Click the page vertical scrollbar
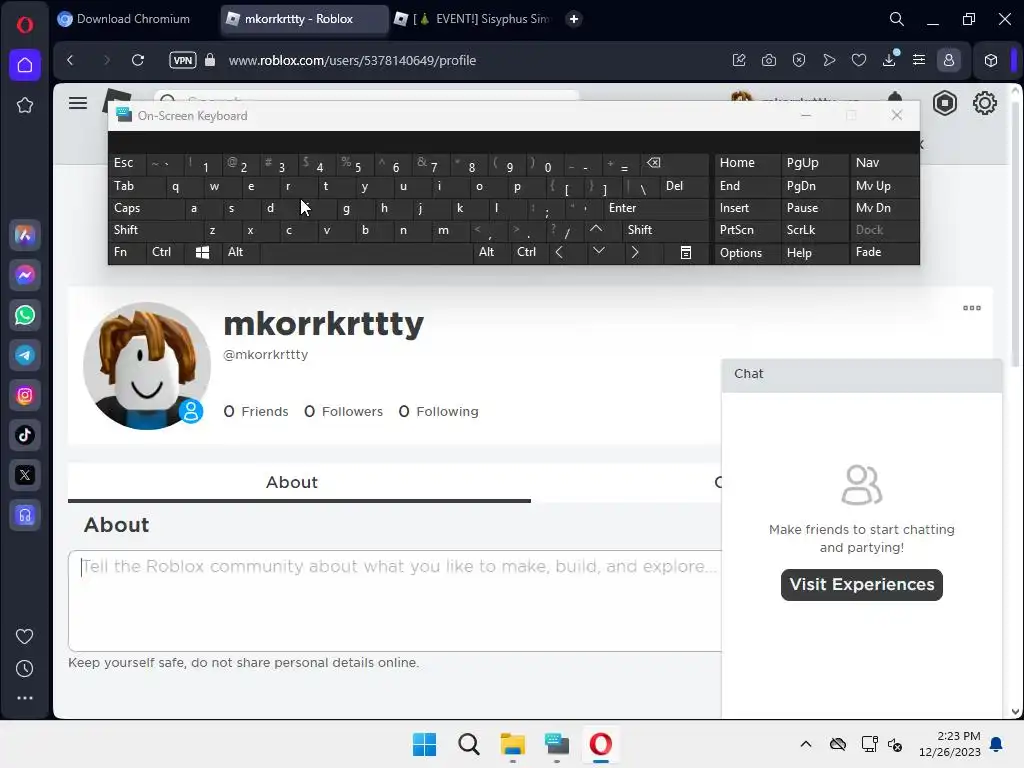Screen dimensions: 1024x768 click(1016, 235)
